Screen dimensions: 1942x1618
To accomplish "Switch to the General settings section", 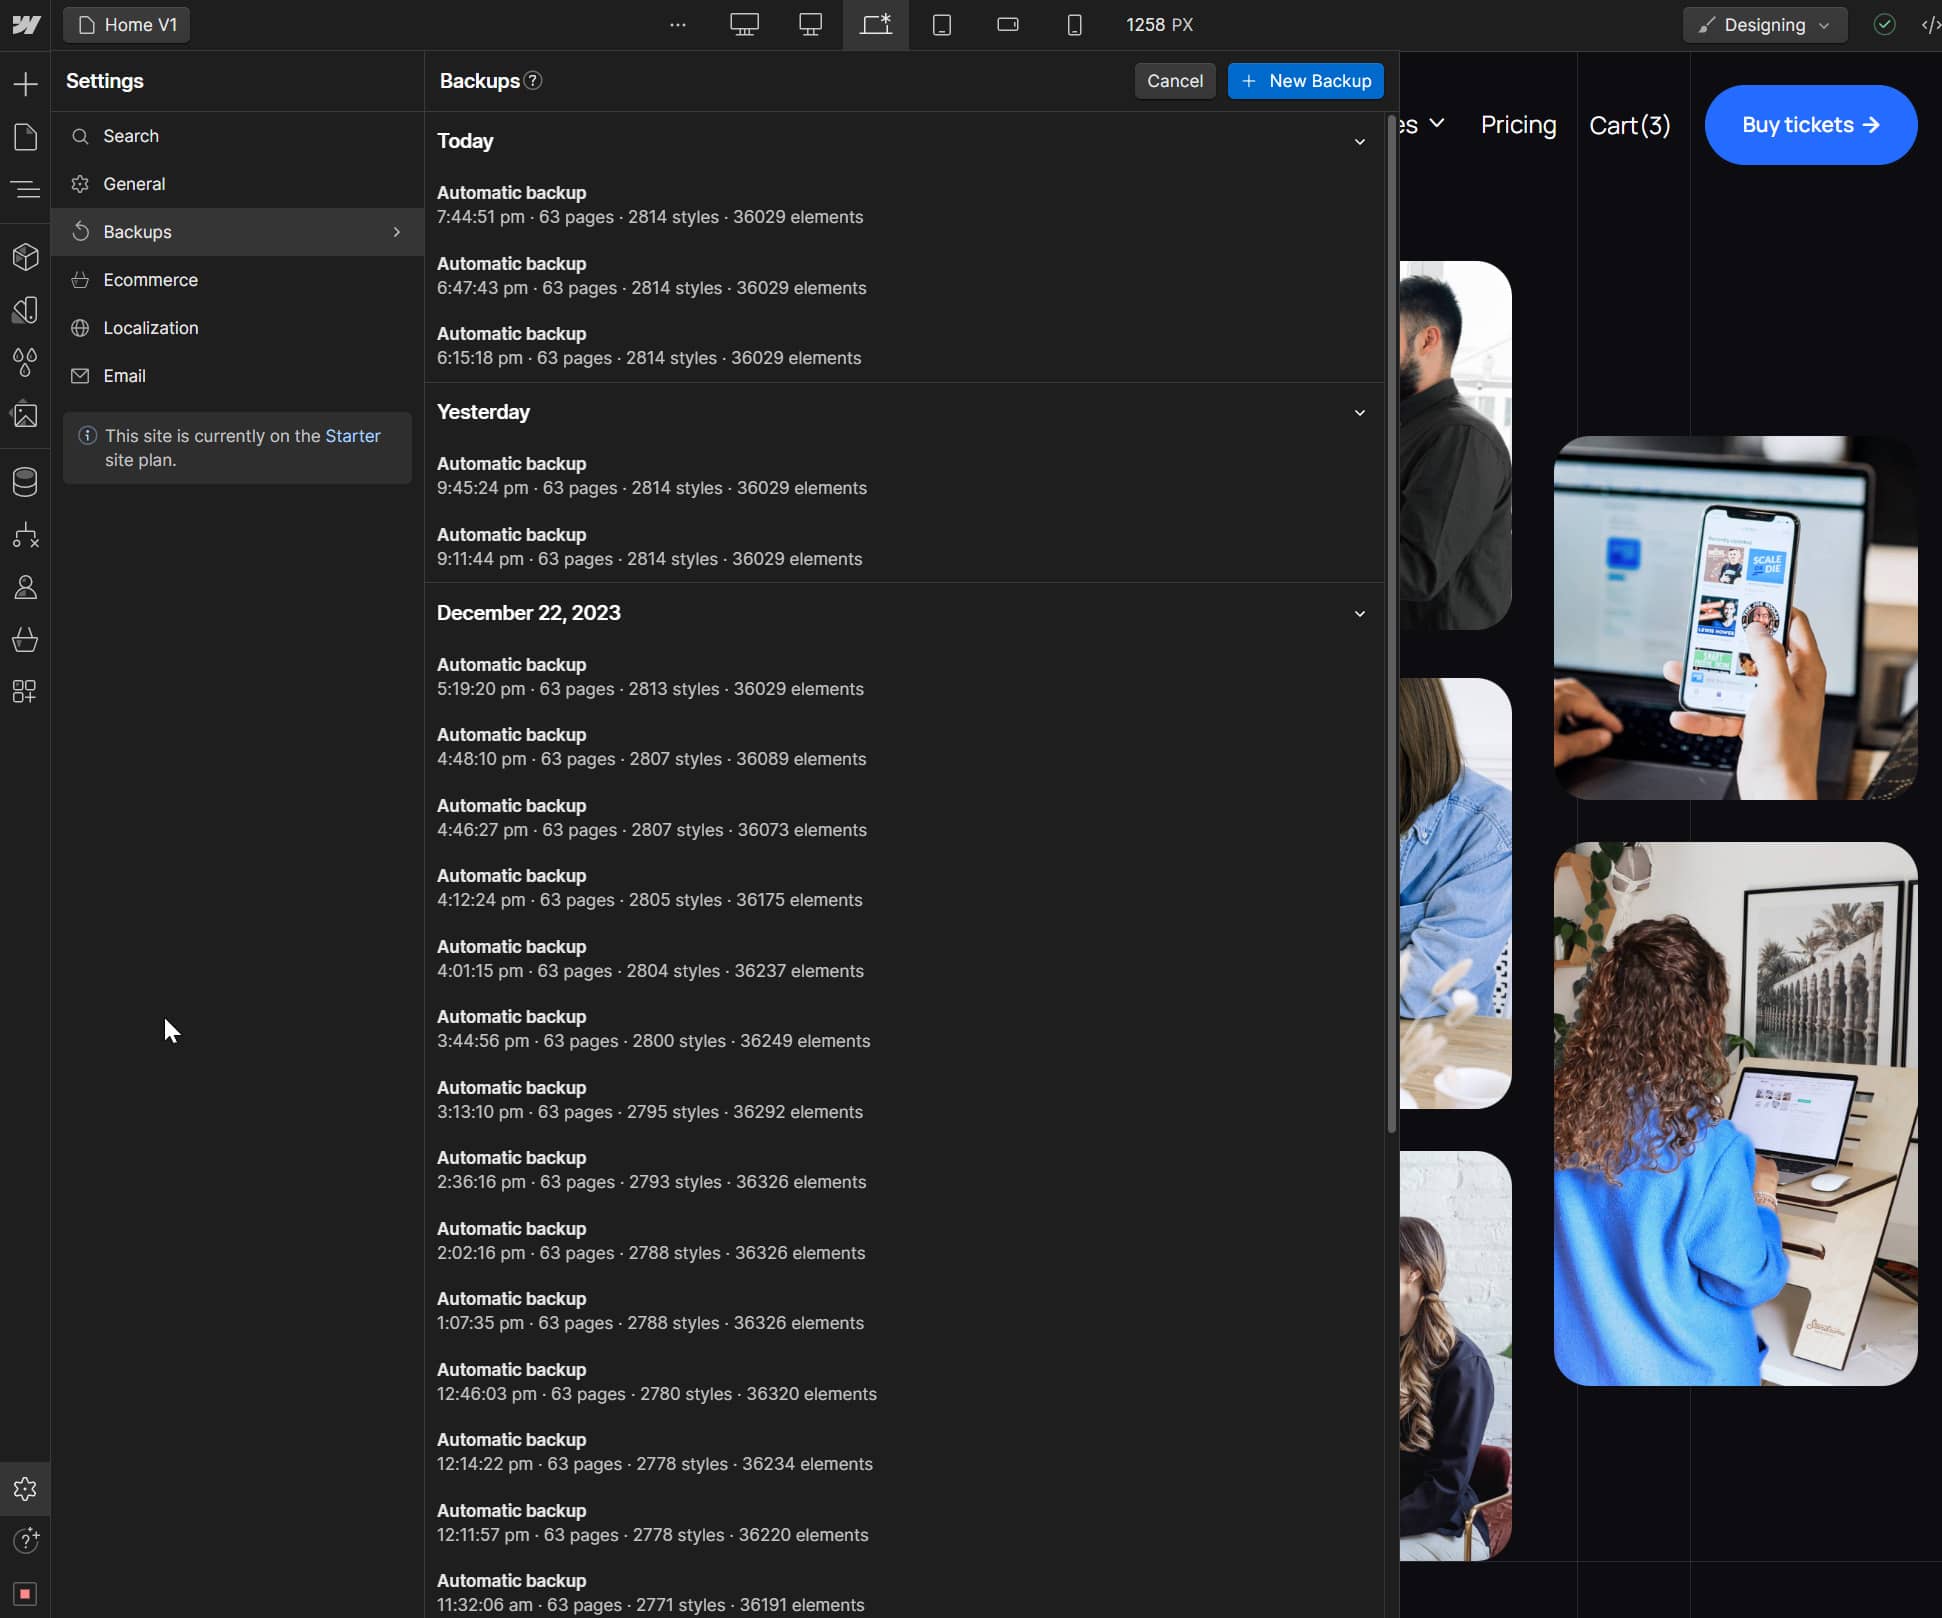I will click(x=134, y=184).
